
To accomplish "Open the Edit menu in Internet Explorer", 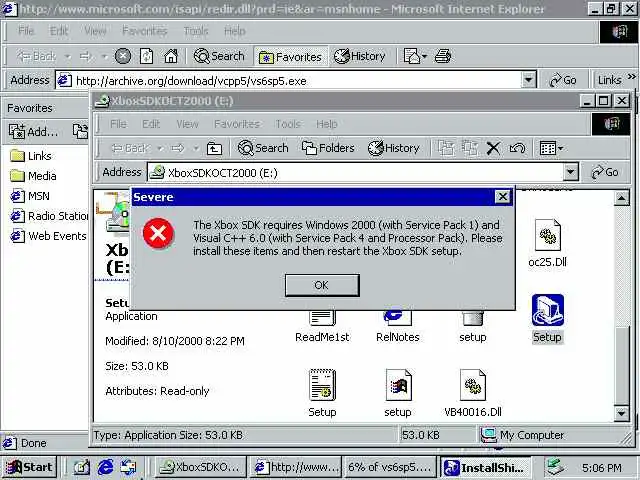I will [59, 31].
